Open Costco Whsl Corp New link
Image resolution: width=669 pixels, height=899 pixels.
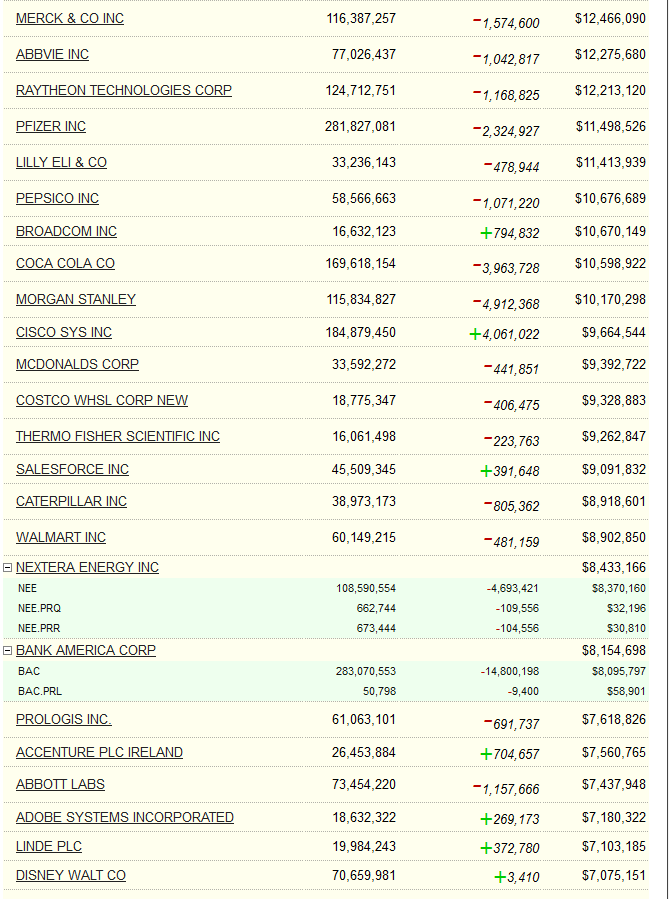[102, 401]
